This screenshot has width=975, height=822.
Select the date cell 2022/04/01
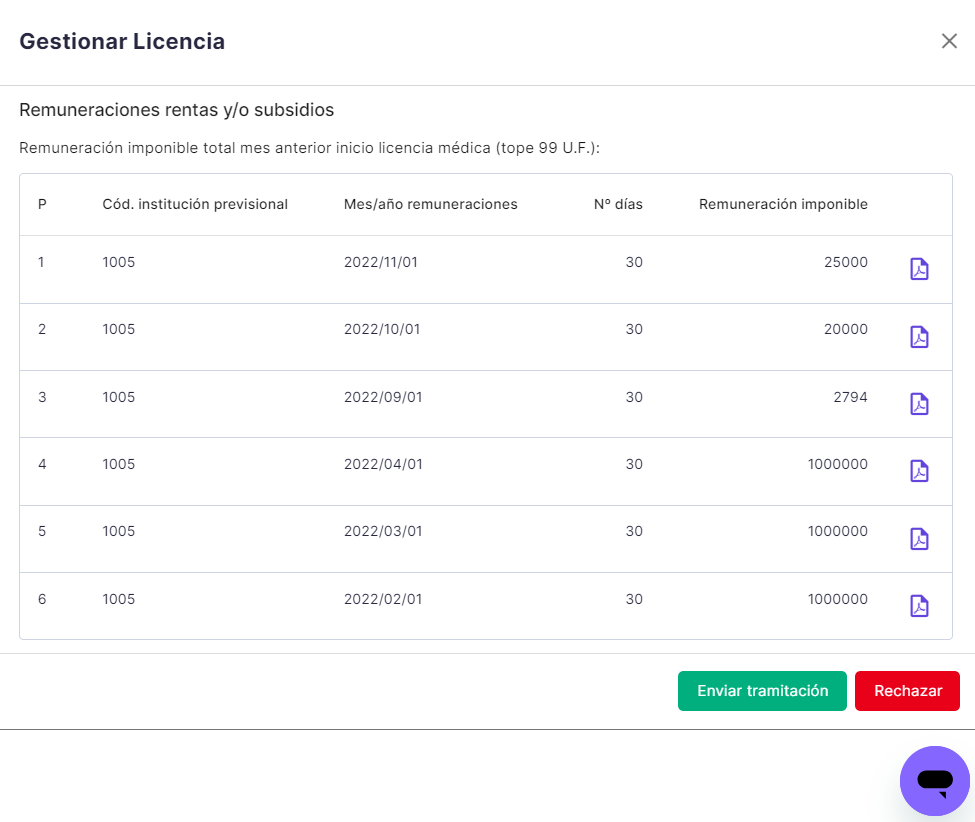(383, 464)
